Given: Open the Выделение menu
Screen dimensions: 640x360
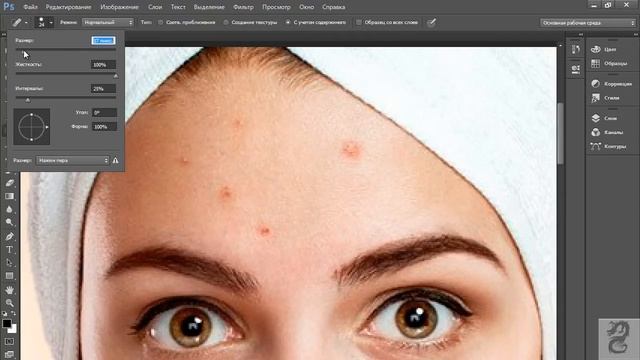Looking at the screenshot, I should coord(209,7).
